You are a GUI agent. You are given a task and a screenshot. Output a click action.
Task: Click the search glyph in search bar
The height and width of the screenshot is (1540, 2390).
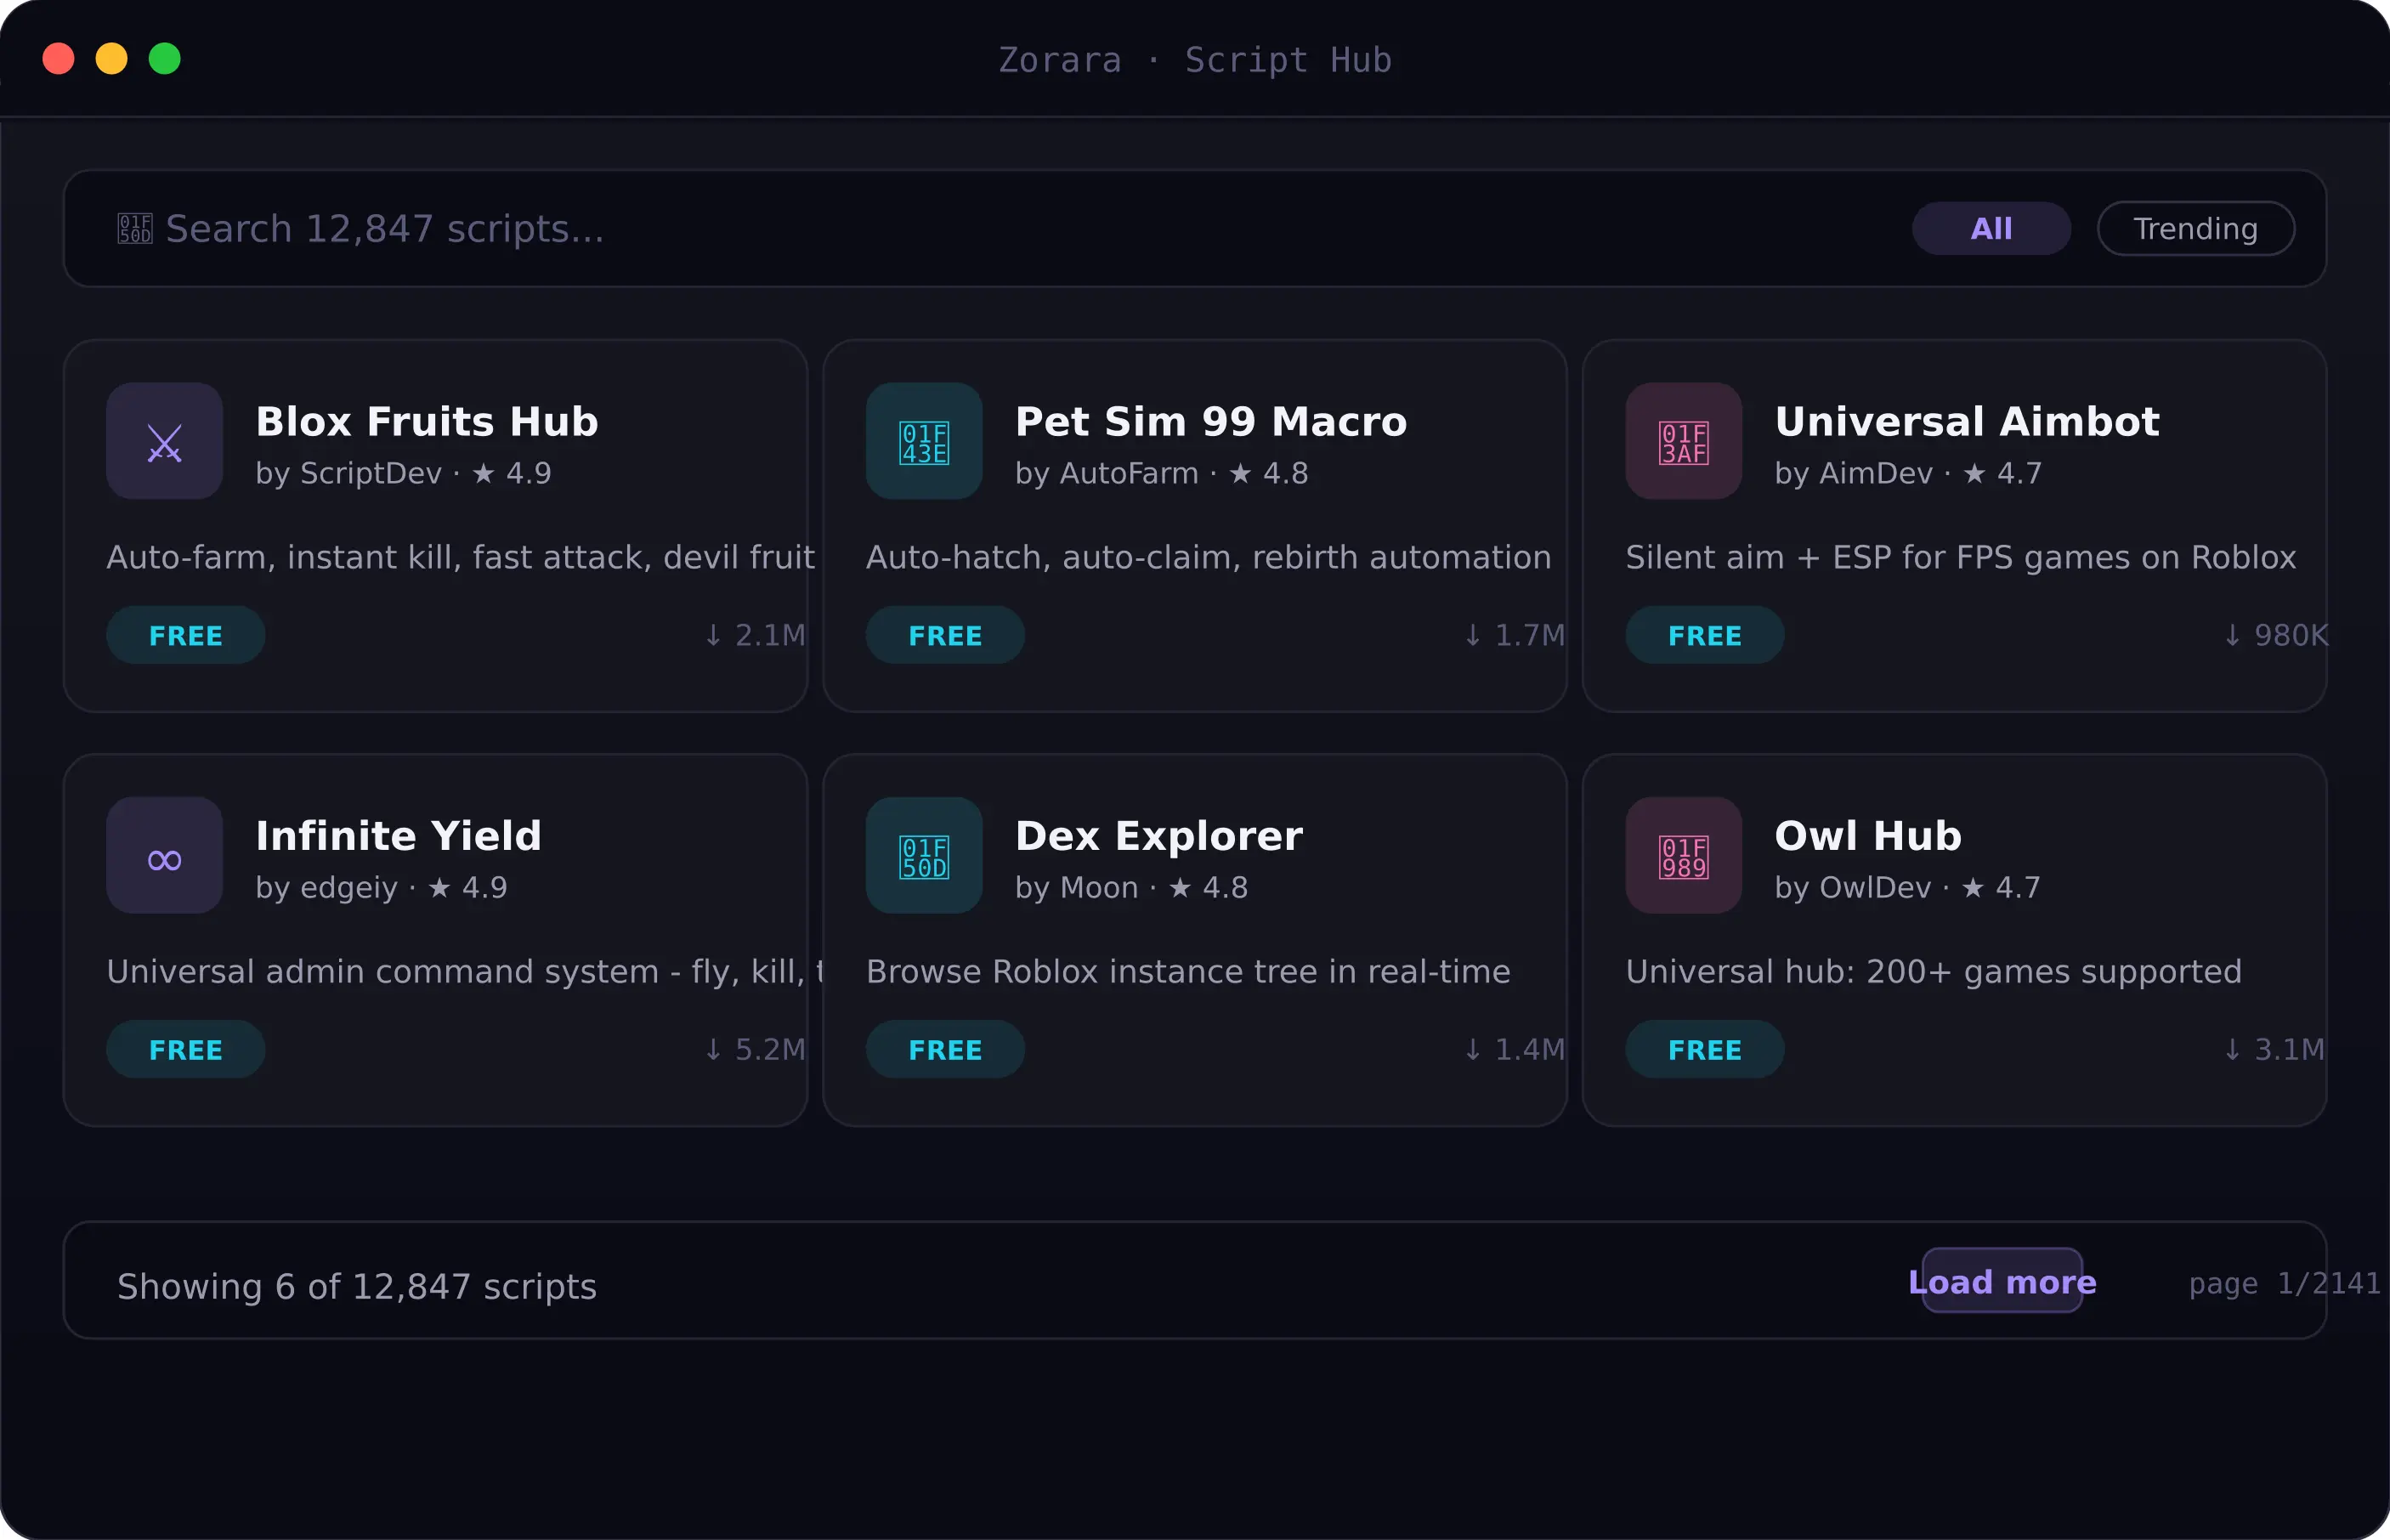[x=135, y=229]
